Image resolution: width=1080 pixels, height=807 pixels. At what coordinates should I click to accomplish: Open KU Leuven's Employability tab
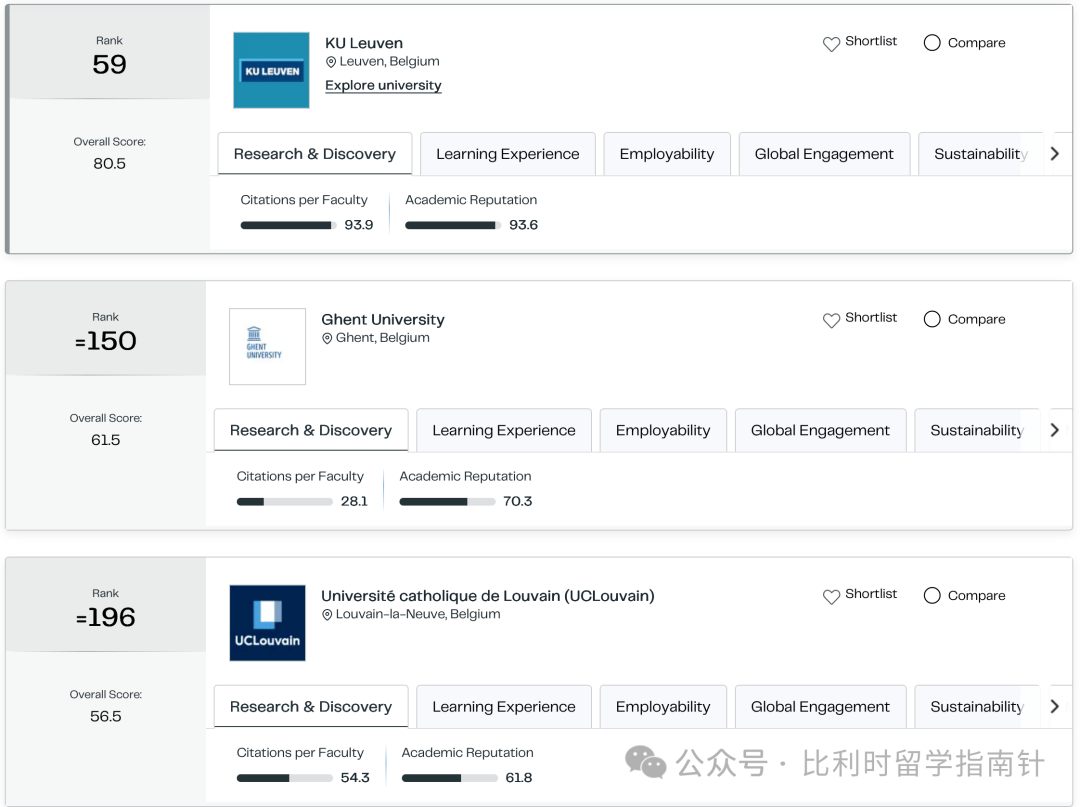667,154
